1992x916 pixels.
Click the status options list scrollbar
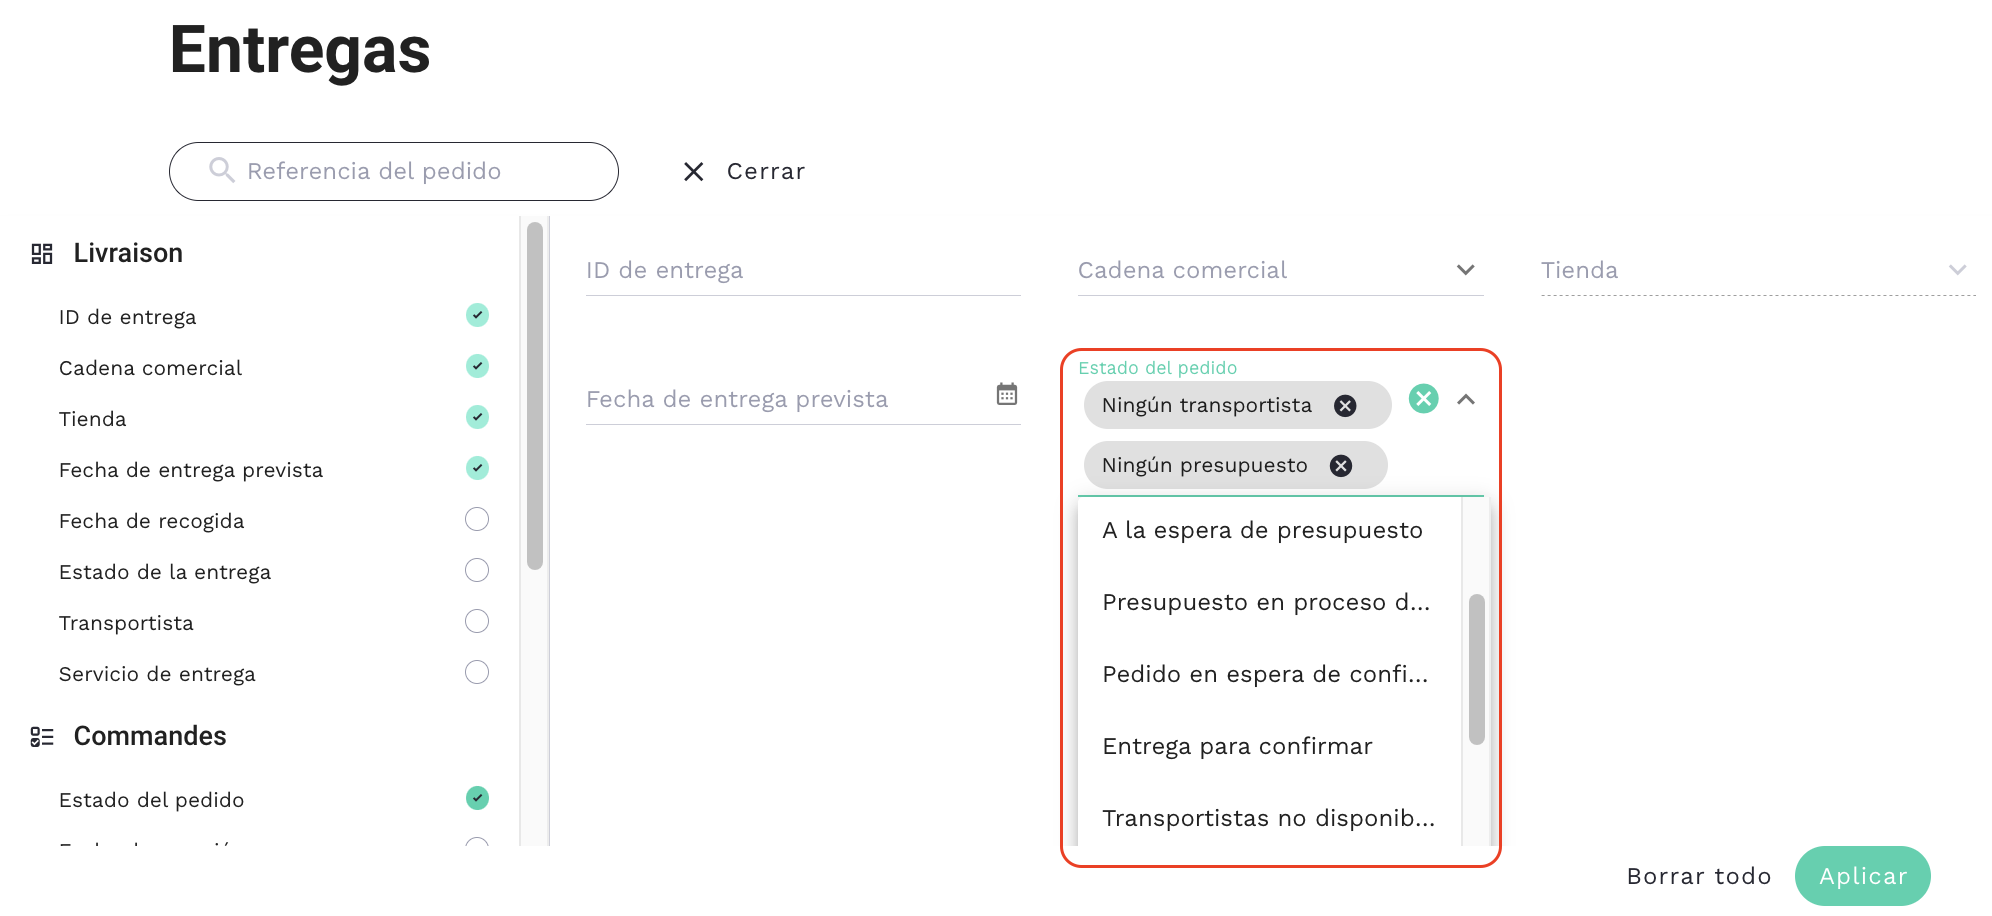pyautogui.click(x=1476, y=669)
